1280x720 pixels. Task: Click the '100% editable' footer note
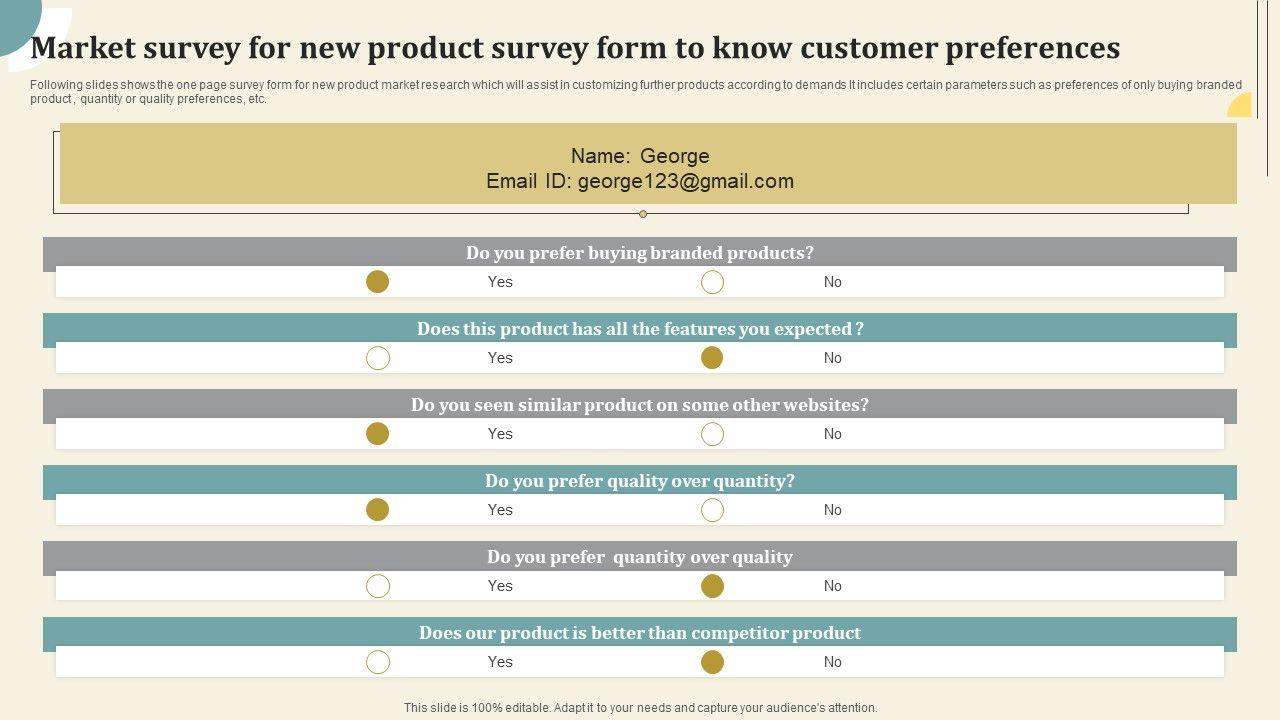[640, 708]
